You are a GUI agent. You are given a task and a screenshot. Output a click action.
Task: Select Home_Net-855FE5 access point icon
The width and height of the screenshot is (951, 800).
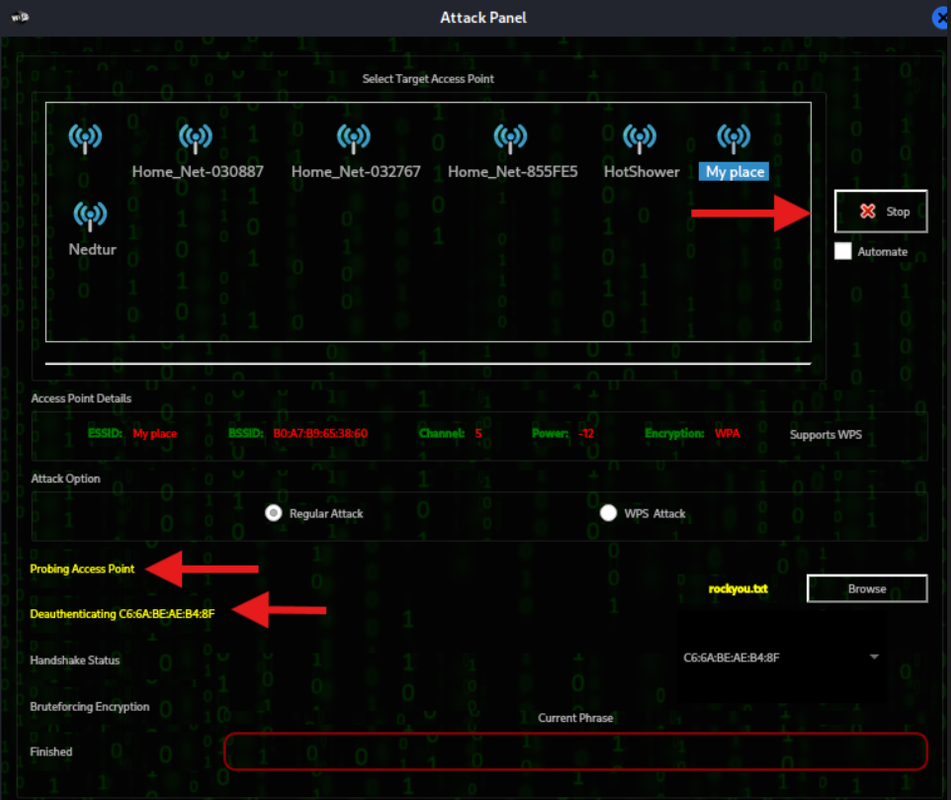pos(510,139)
